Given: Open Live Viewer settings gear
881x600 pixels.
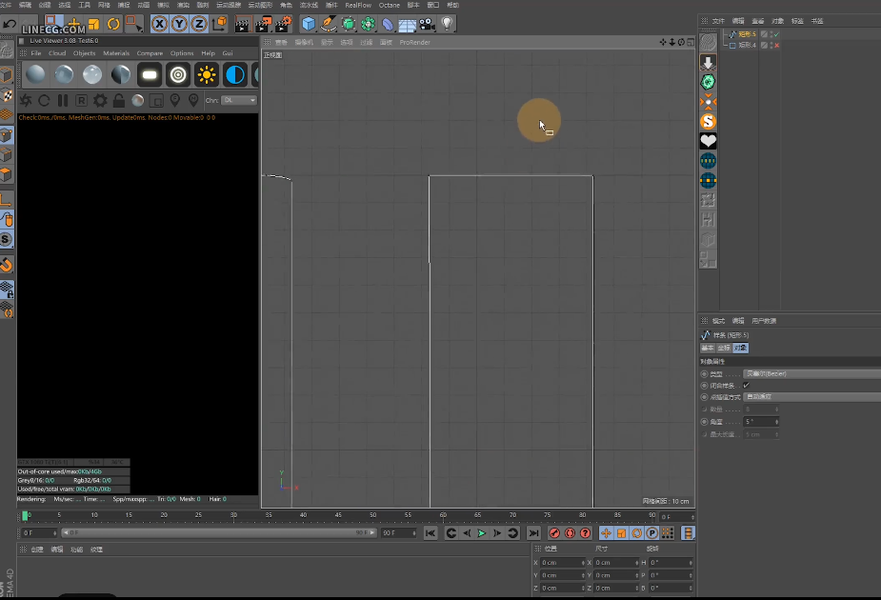Looking at the screenshot, I should click(100, 101).
